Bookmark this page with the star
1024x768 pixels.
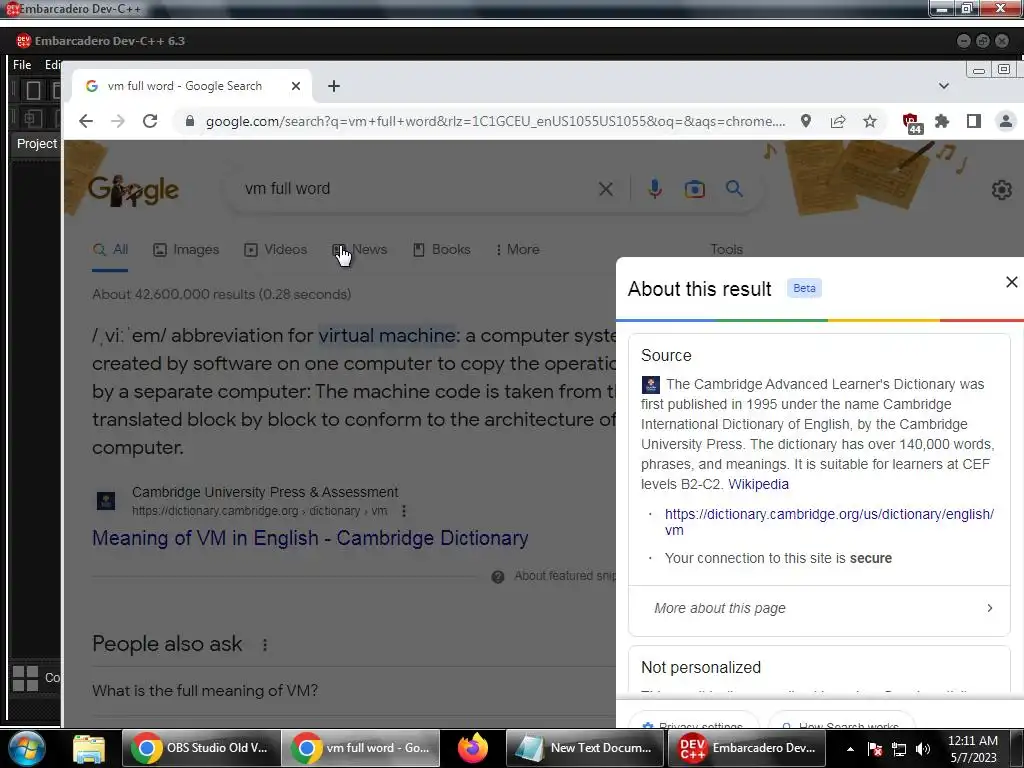click(x=870, y=121)
